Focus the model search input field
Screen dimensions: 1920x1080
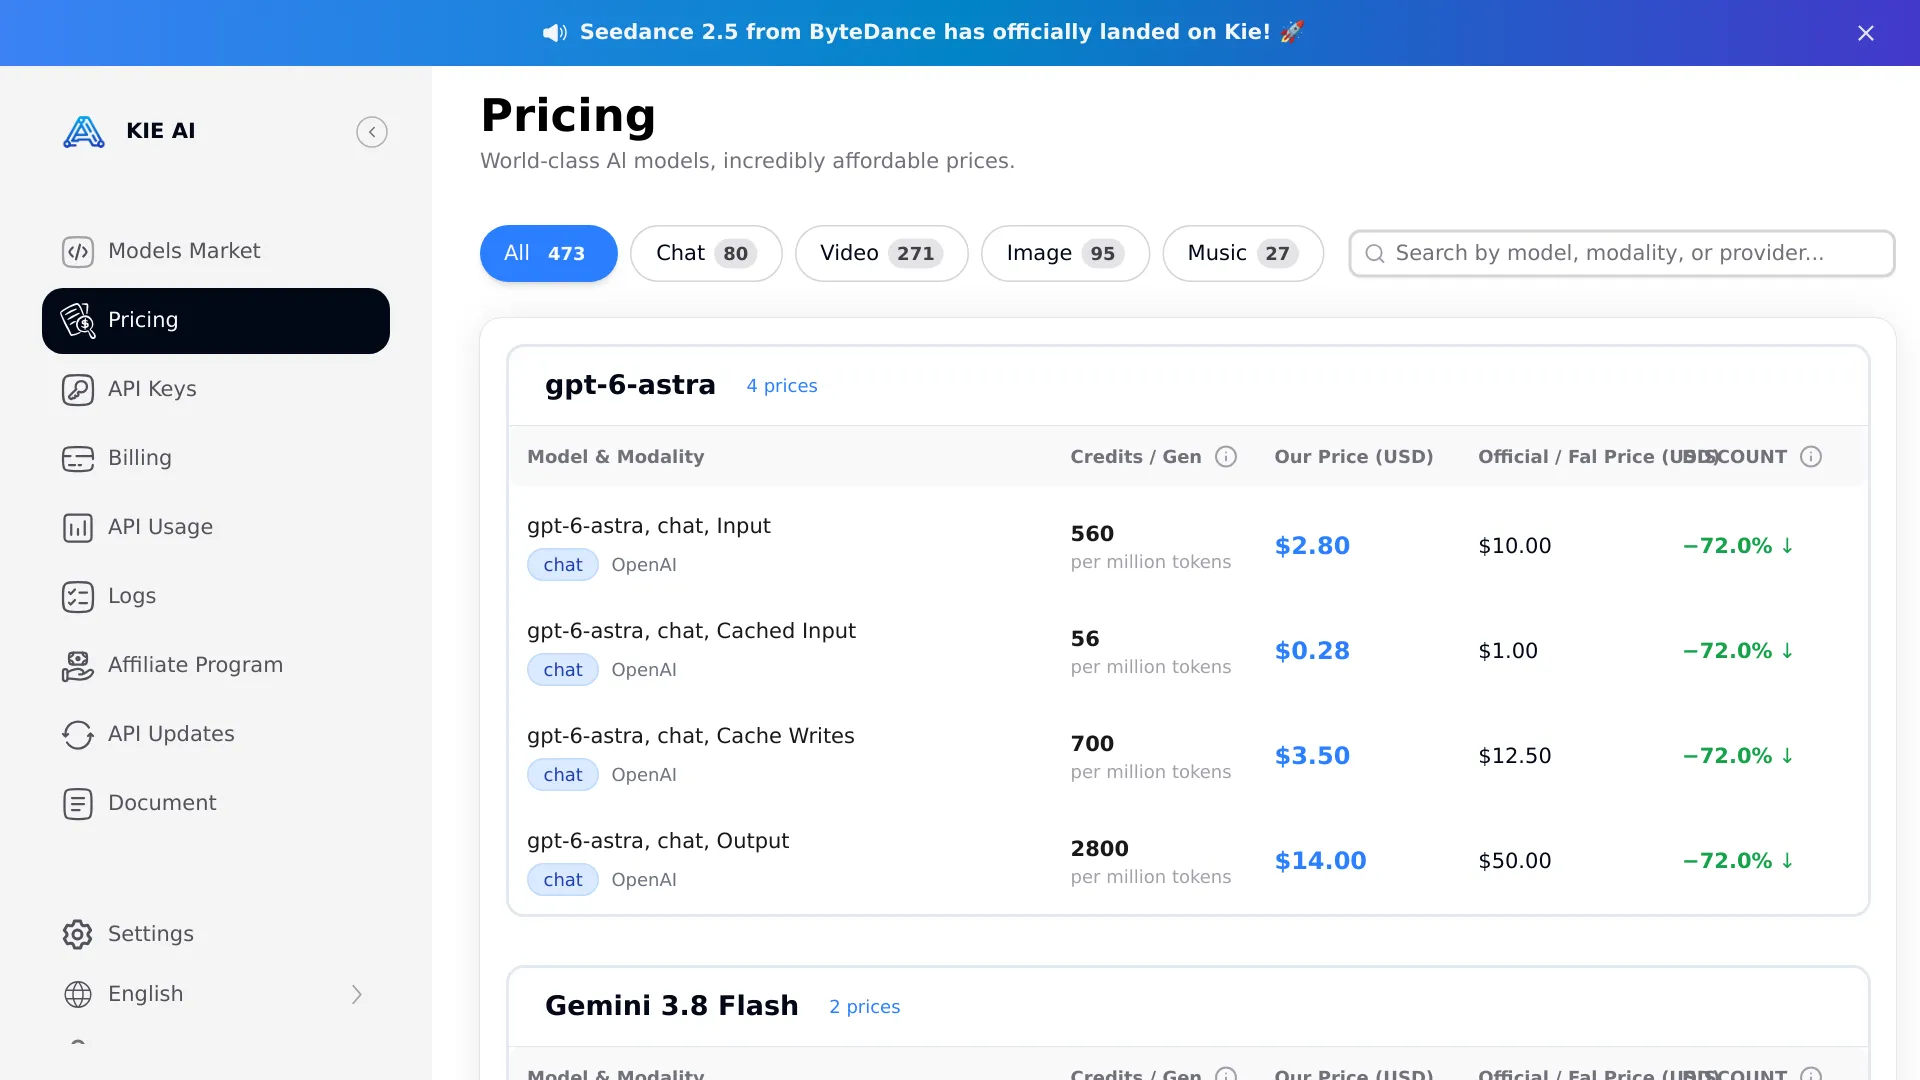(x=1622, y=254)
